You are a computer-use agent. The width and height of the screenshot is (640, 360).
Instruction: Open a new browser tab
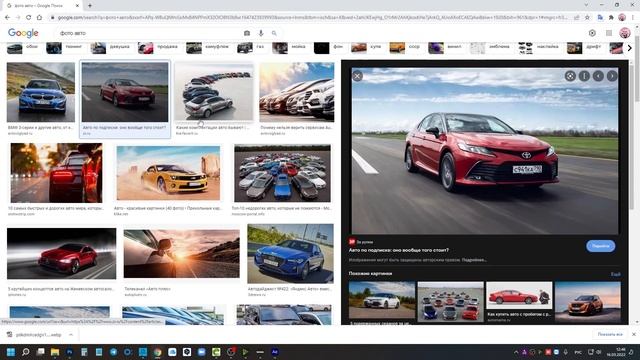click(90, 5)
